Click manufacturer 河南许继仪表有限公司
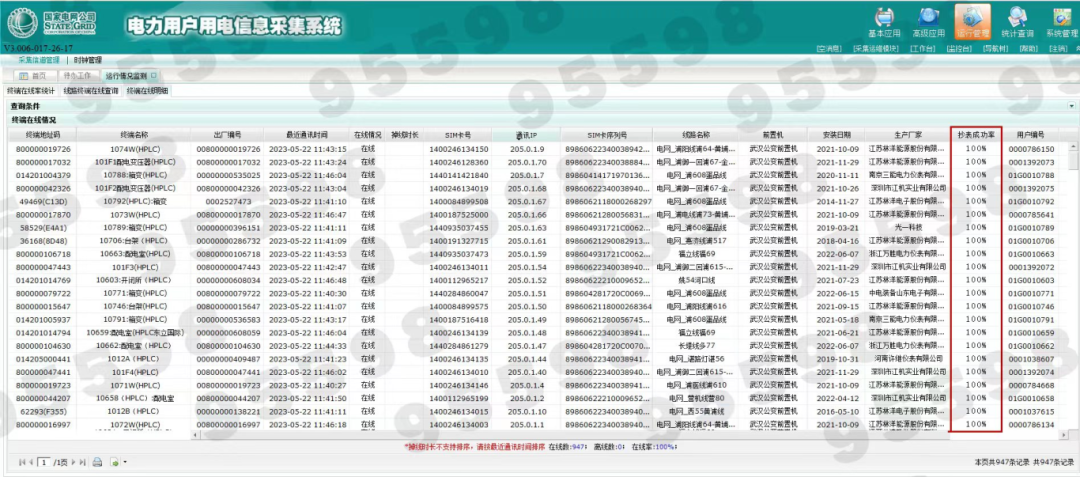 906,359
